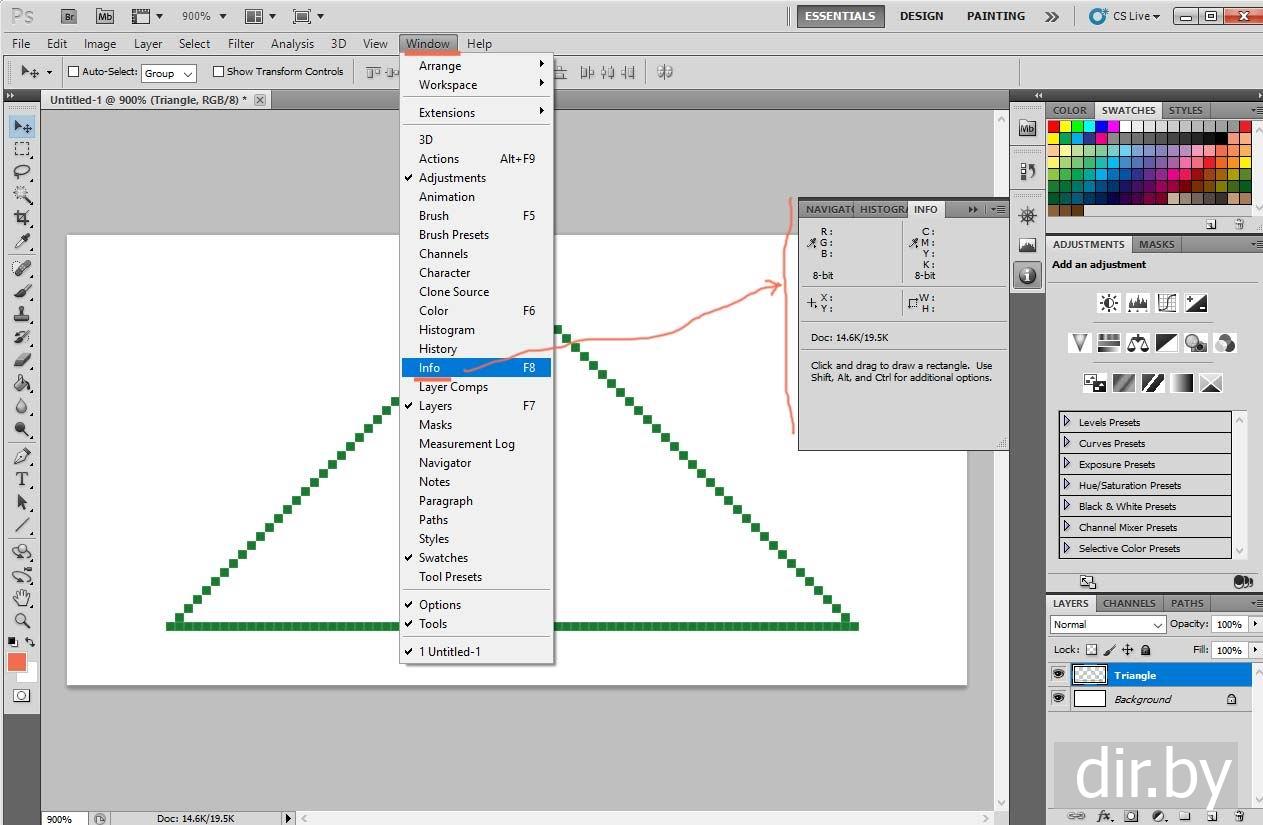1263x825 pixels.
Task: Select the Crop tool
Action: point(22,218)
